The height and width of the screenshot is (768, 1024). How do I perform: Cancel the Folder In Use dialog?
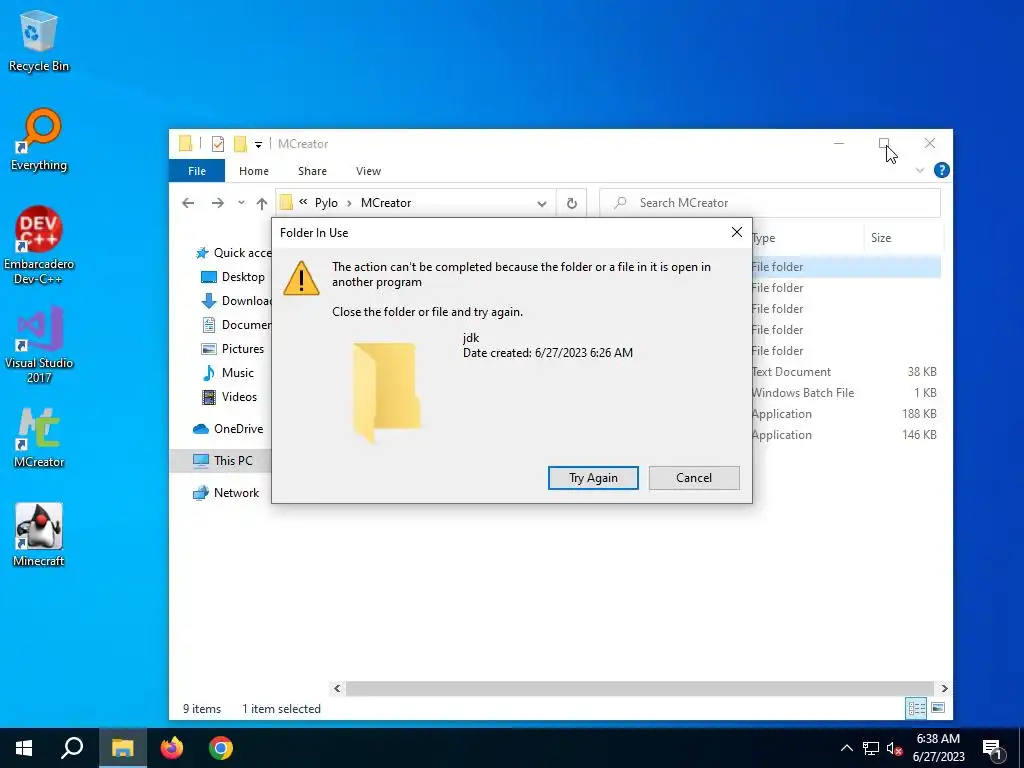(x=694, y=477)
